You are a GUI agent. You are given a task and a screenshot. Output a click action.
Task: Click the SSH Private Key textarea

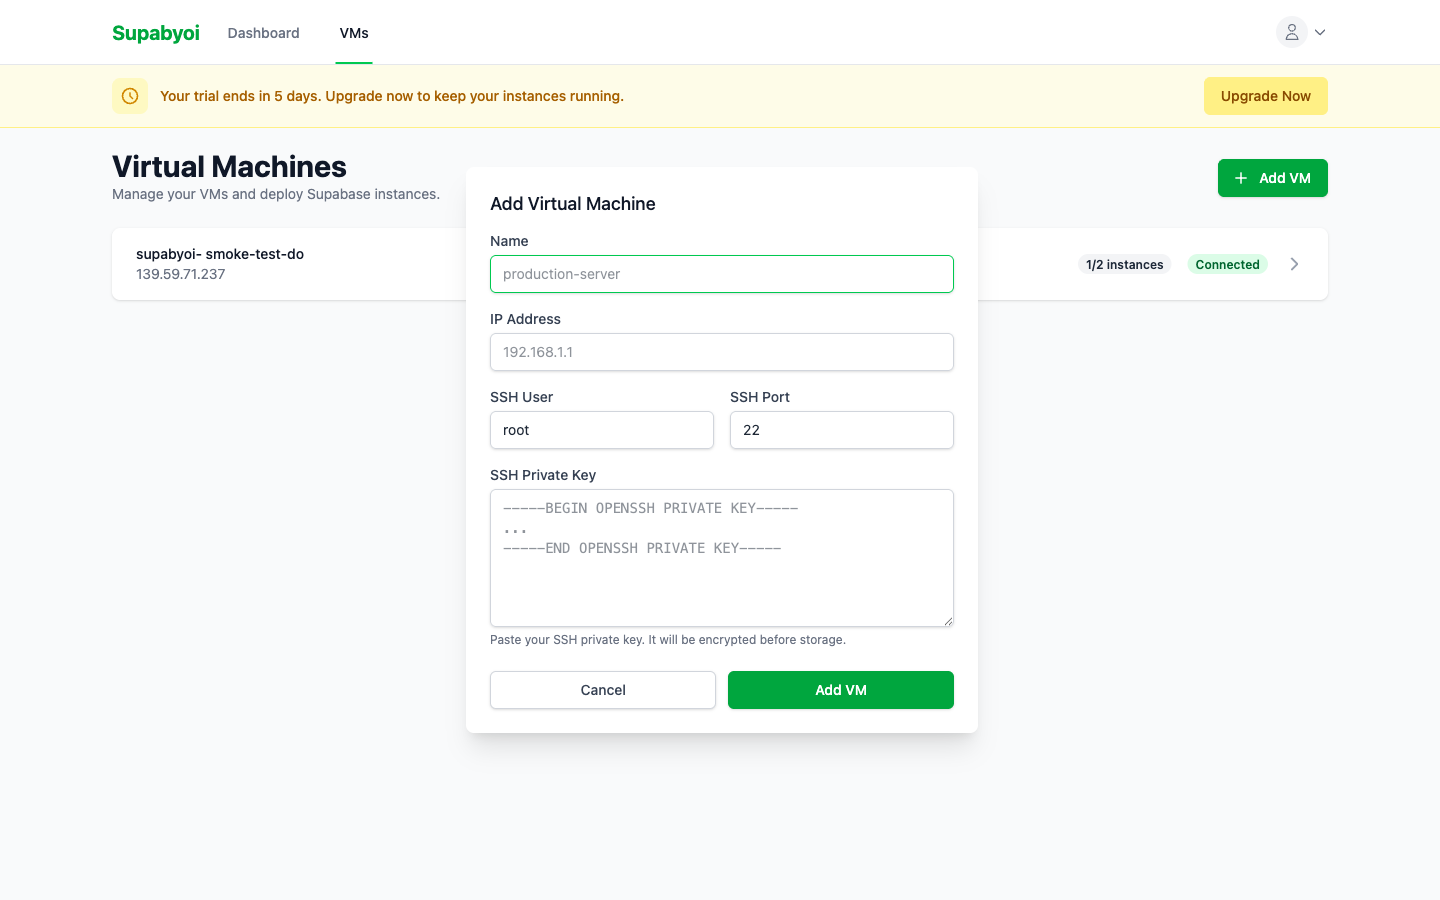[x=721, y=557]
